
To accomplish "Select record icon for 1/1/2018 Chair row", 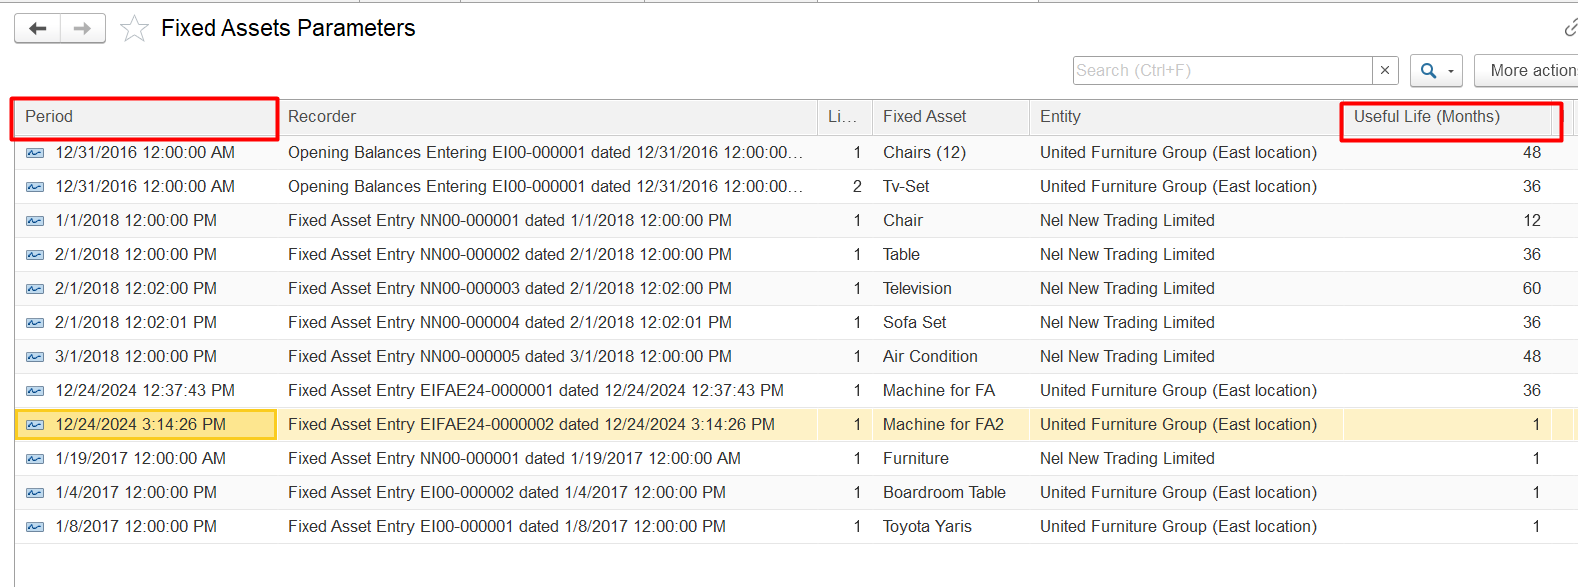I will pyautogui.click(x=35, y=221).
